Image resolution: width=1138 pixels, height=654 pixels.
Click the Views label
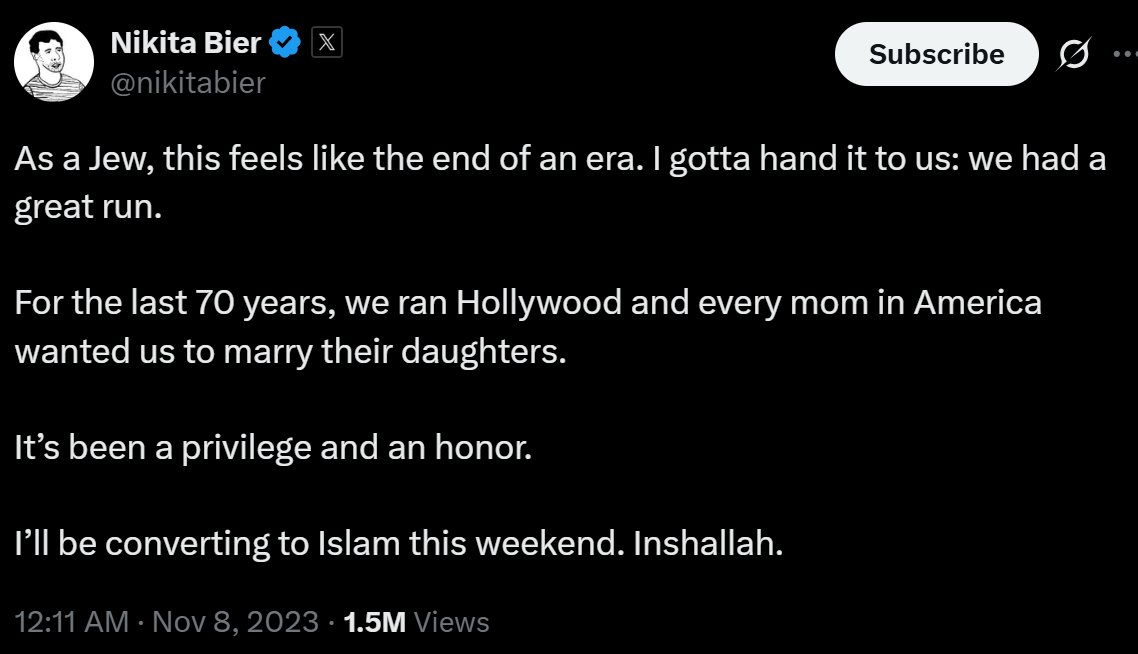(451, 622)
